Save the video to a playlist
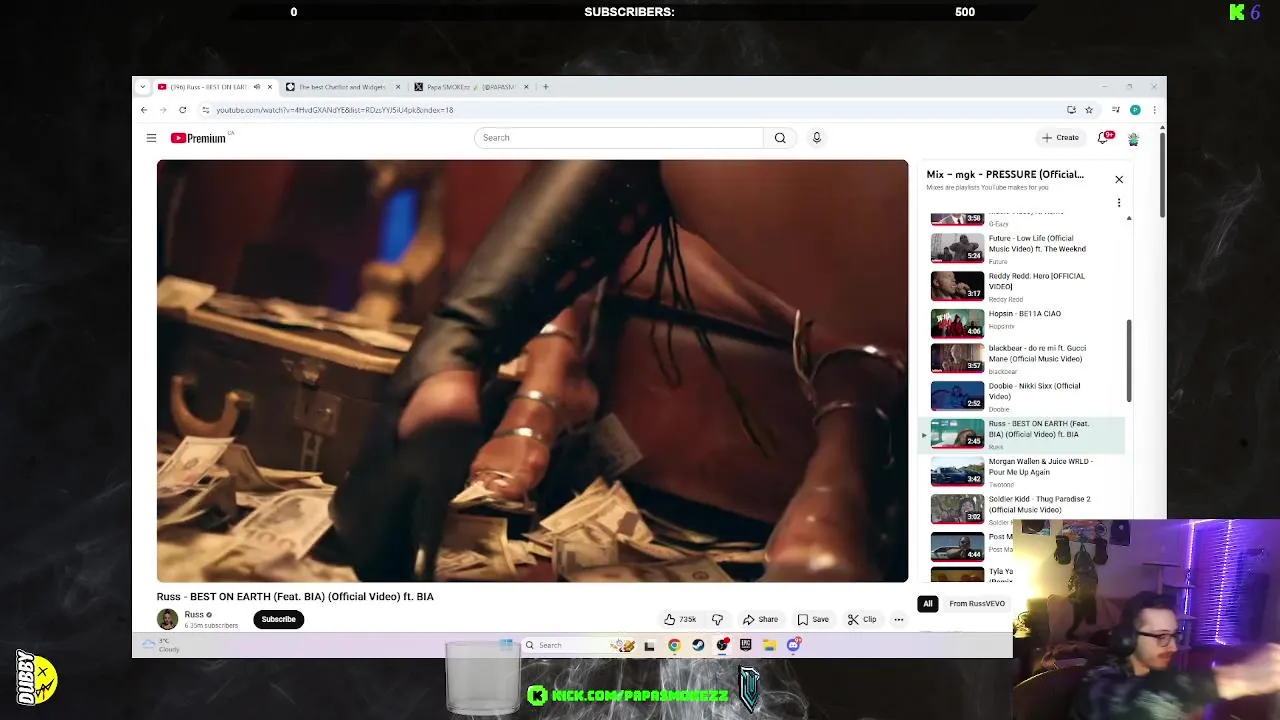Screen dimensions: 1280x720 point(813,619)
